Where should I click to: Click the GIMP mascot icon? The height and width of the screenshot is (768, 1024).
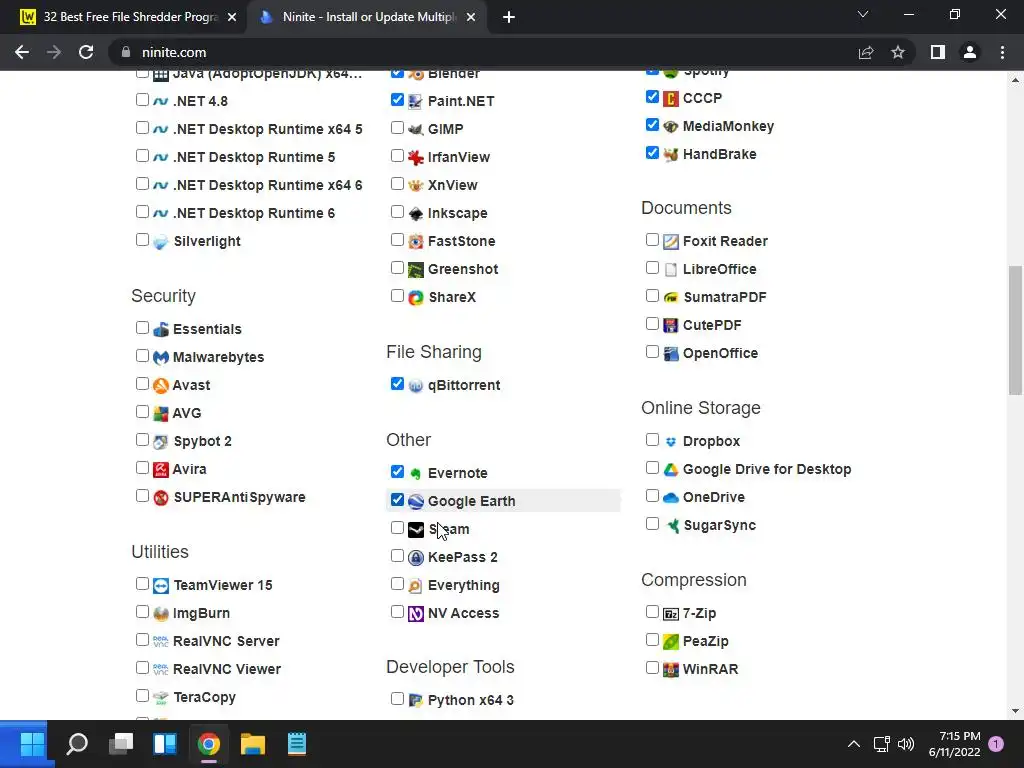tap(415, 129)
